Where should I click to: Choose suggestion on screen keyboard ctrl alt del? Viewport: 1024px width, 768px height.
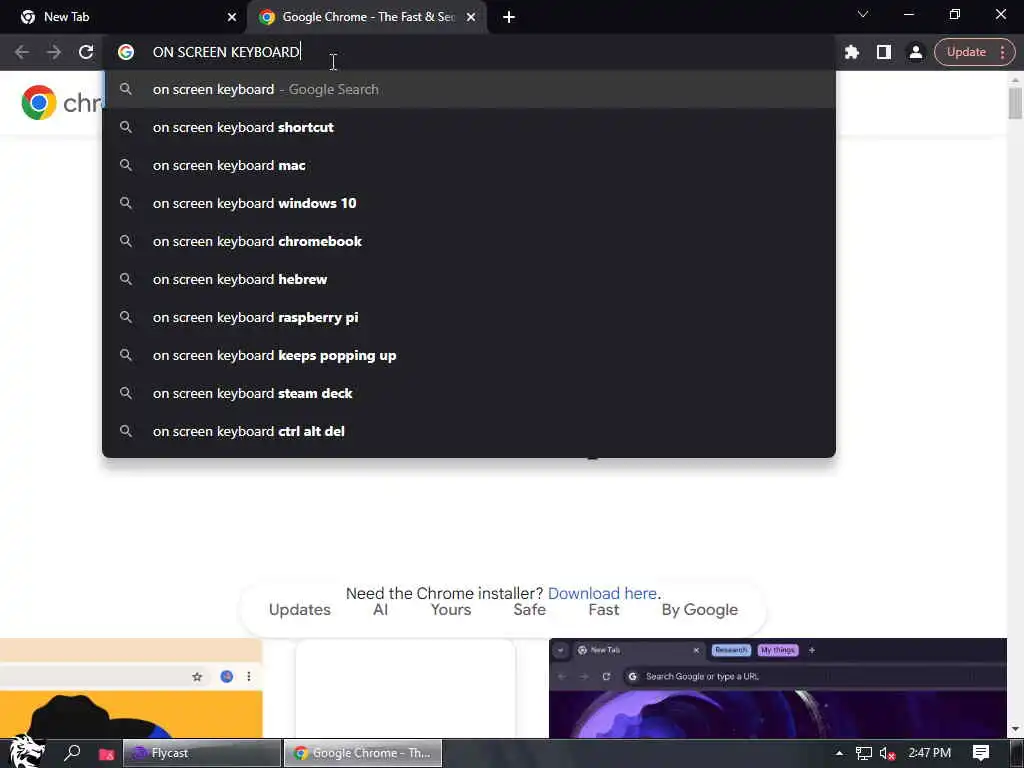tap(469, 431)
